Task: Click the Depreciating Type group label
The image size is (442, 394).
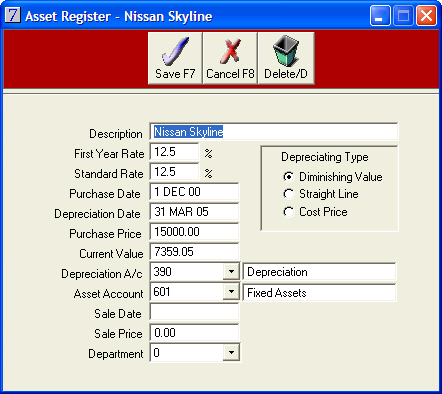Action: [x=325, y=157]
